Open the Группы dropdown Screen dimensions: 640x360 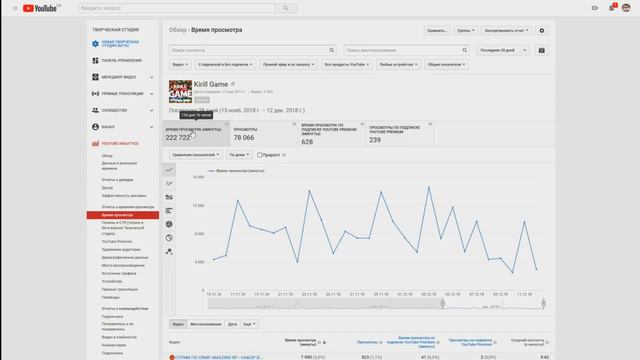coord(465,31)
